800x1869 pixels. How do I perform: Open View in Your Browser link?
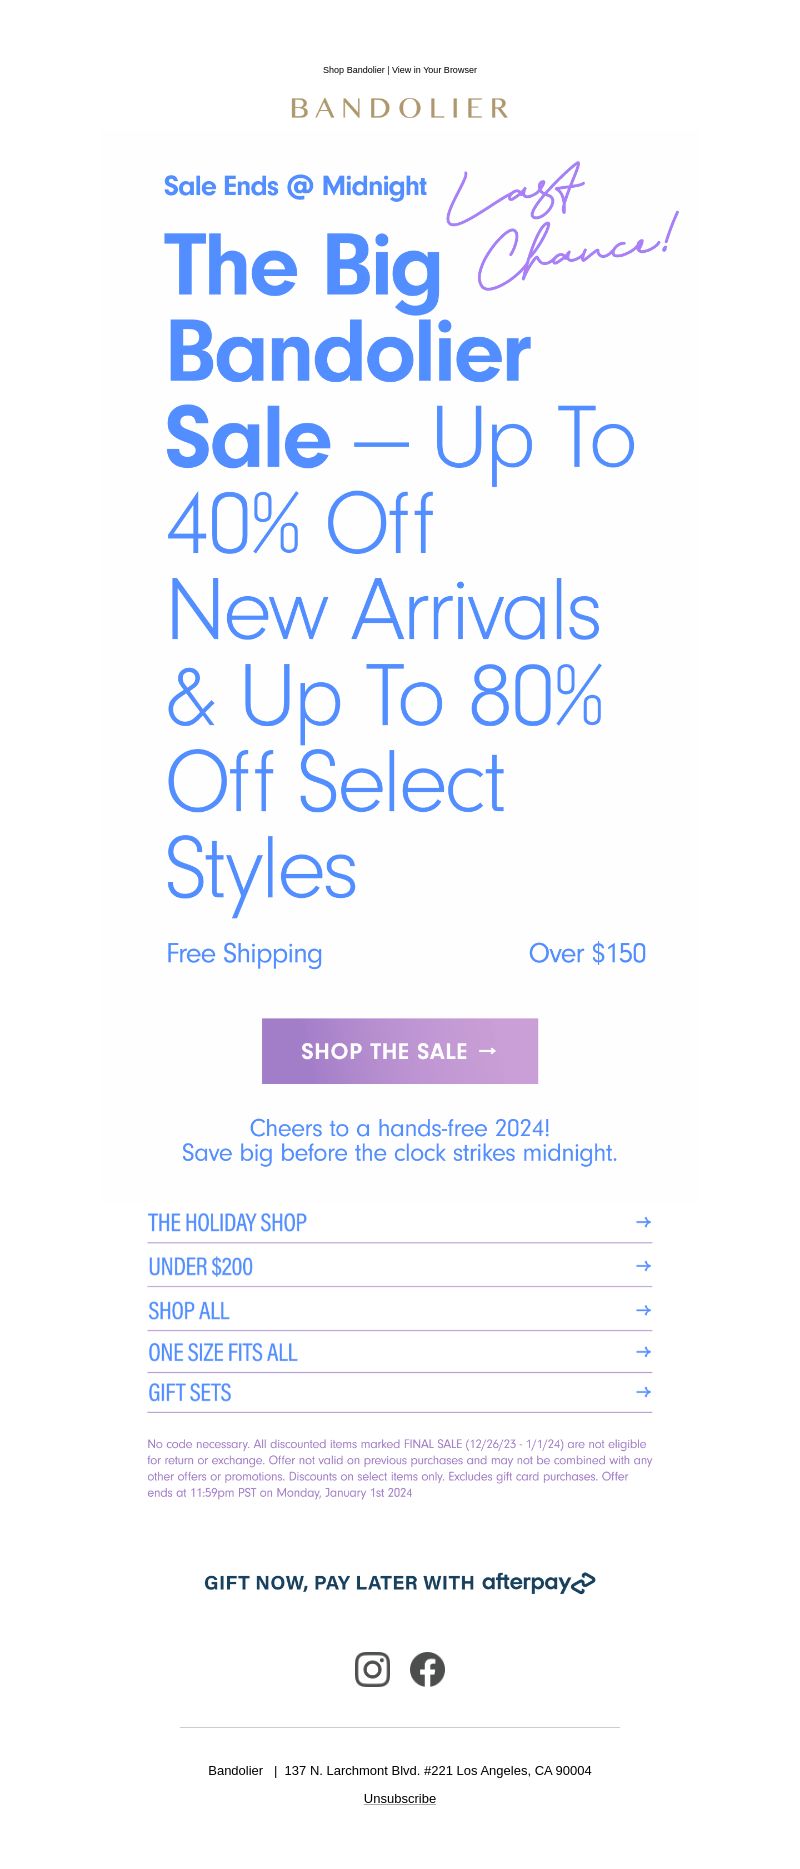[x=434, y=70]
